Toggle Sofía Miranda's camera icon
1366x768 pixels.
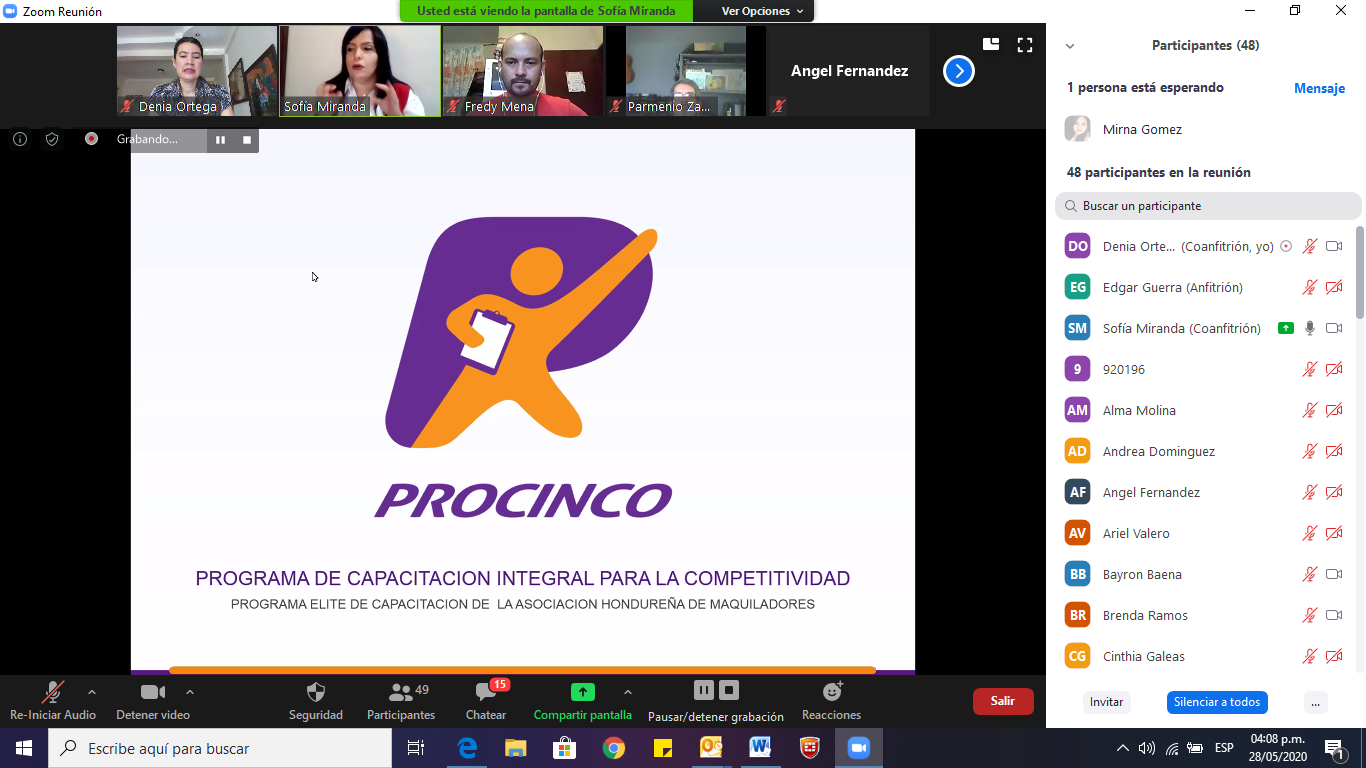1334,328
